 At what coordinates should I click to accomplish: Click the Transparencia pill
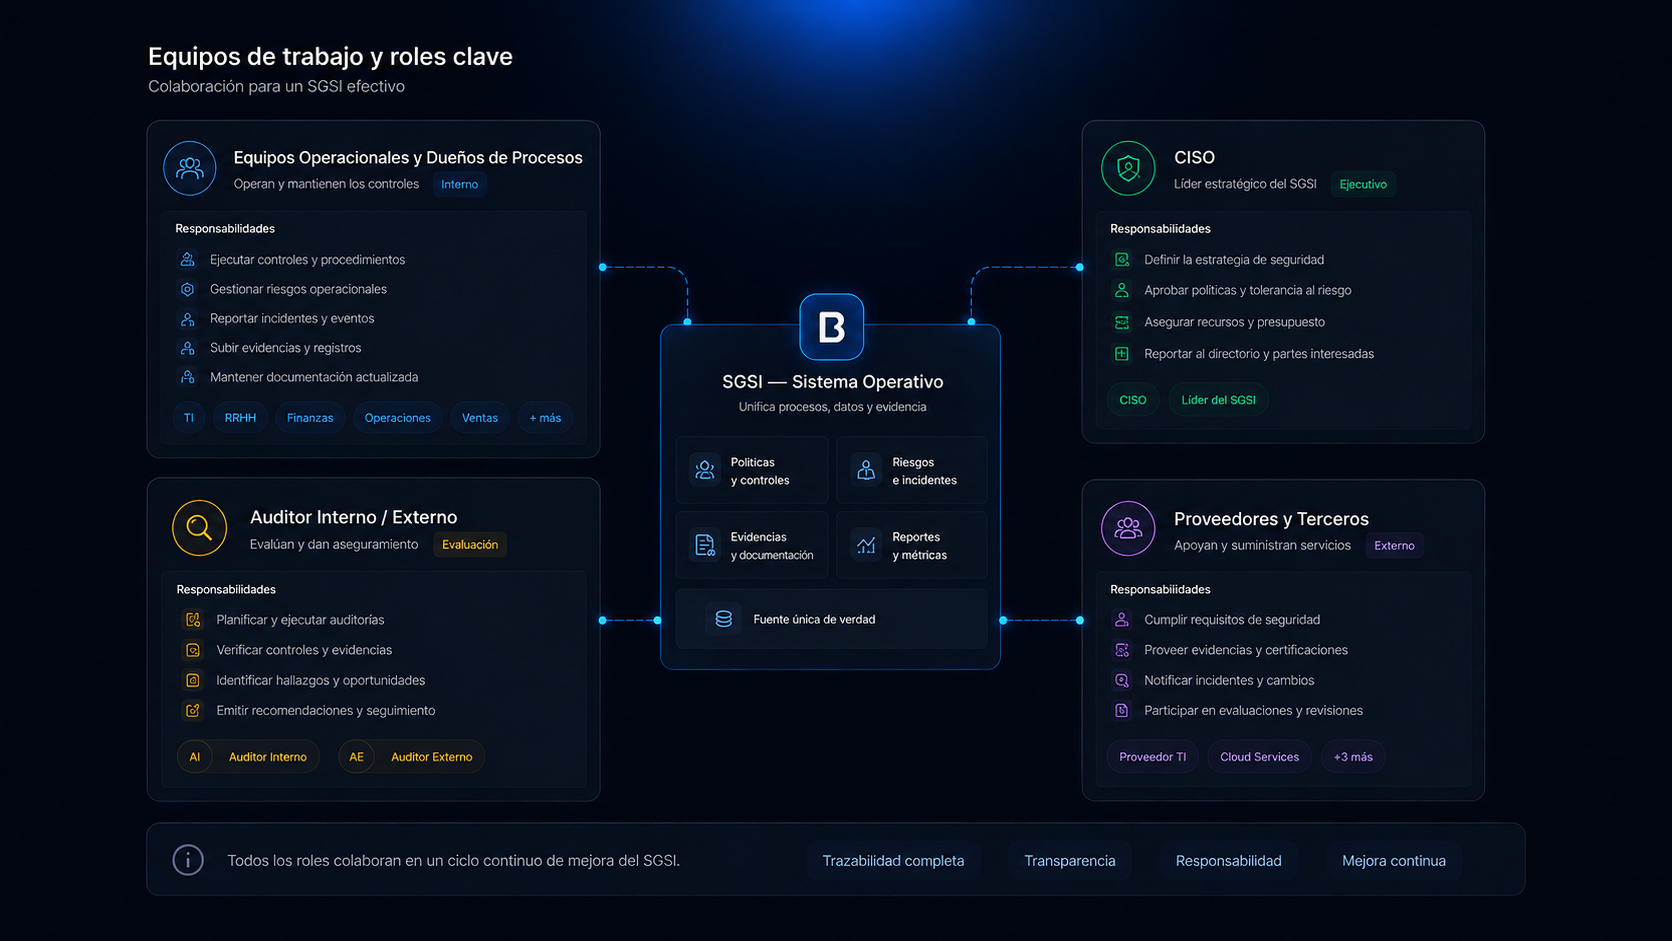tap(1070, 861)
